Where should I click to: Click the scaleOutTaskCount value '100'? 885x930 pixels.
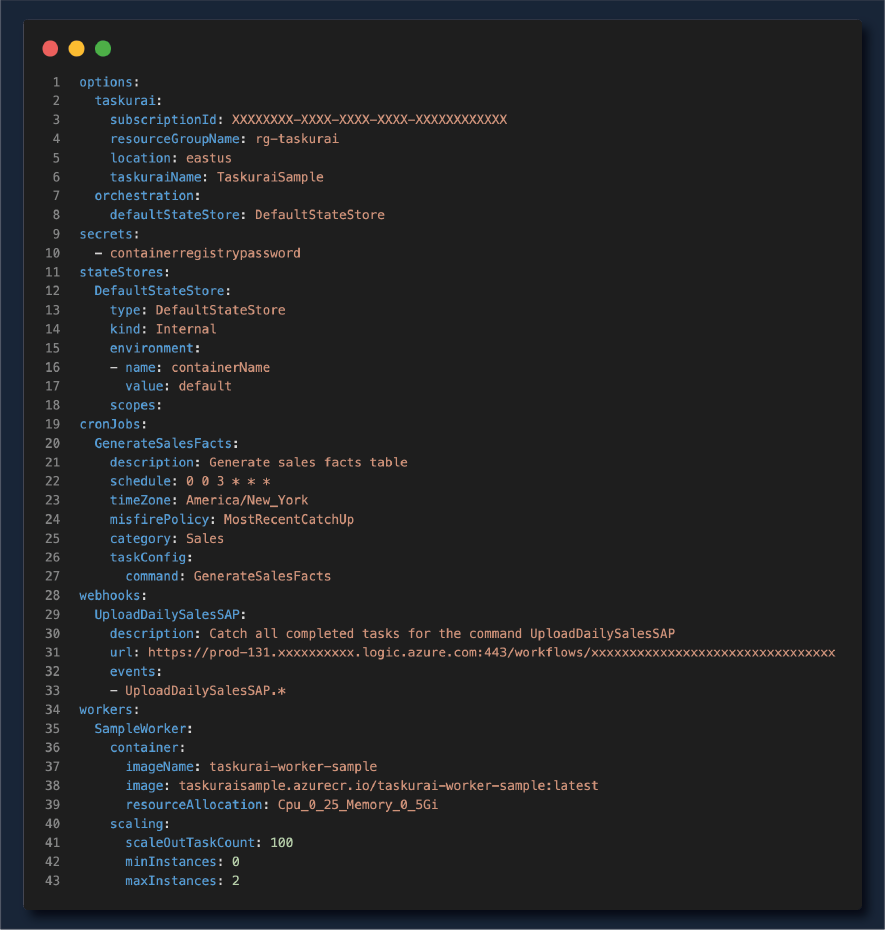pyautogui.click(x=282, y=843)
